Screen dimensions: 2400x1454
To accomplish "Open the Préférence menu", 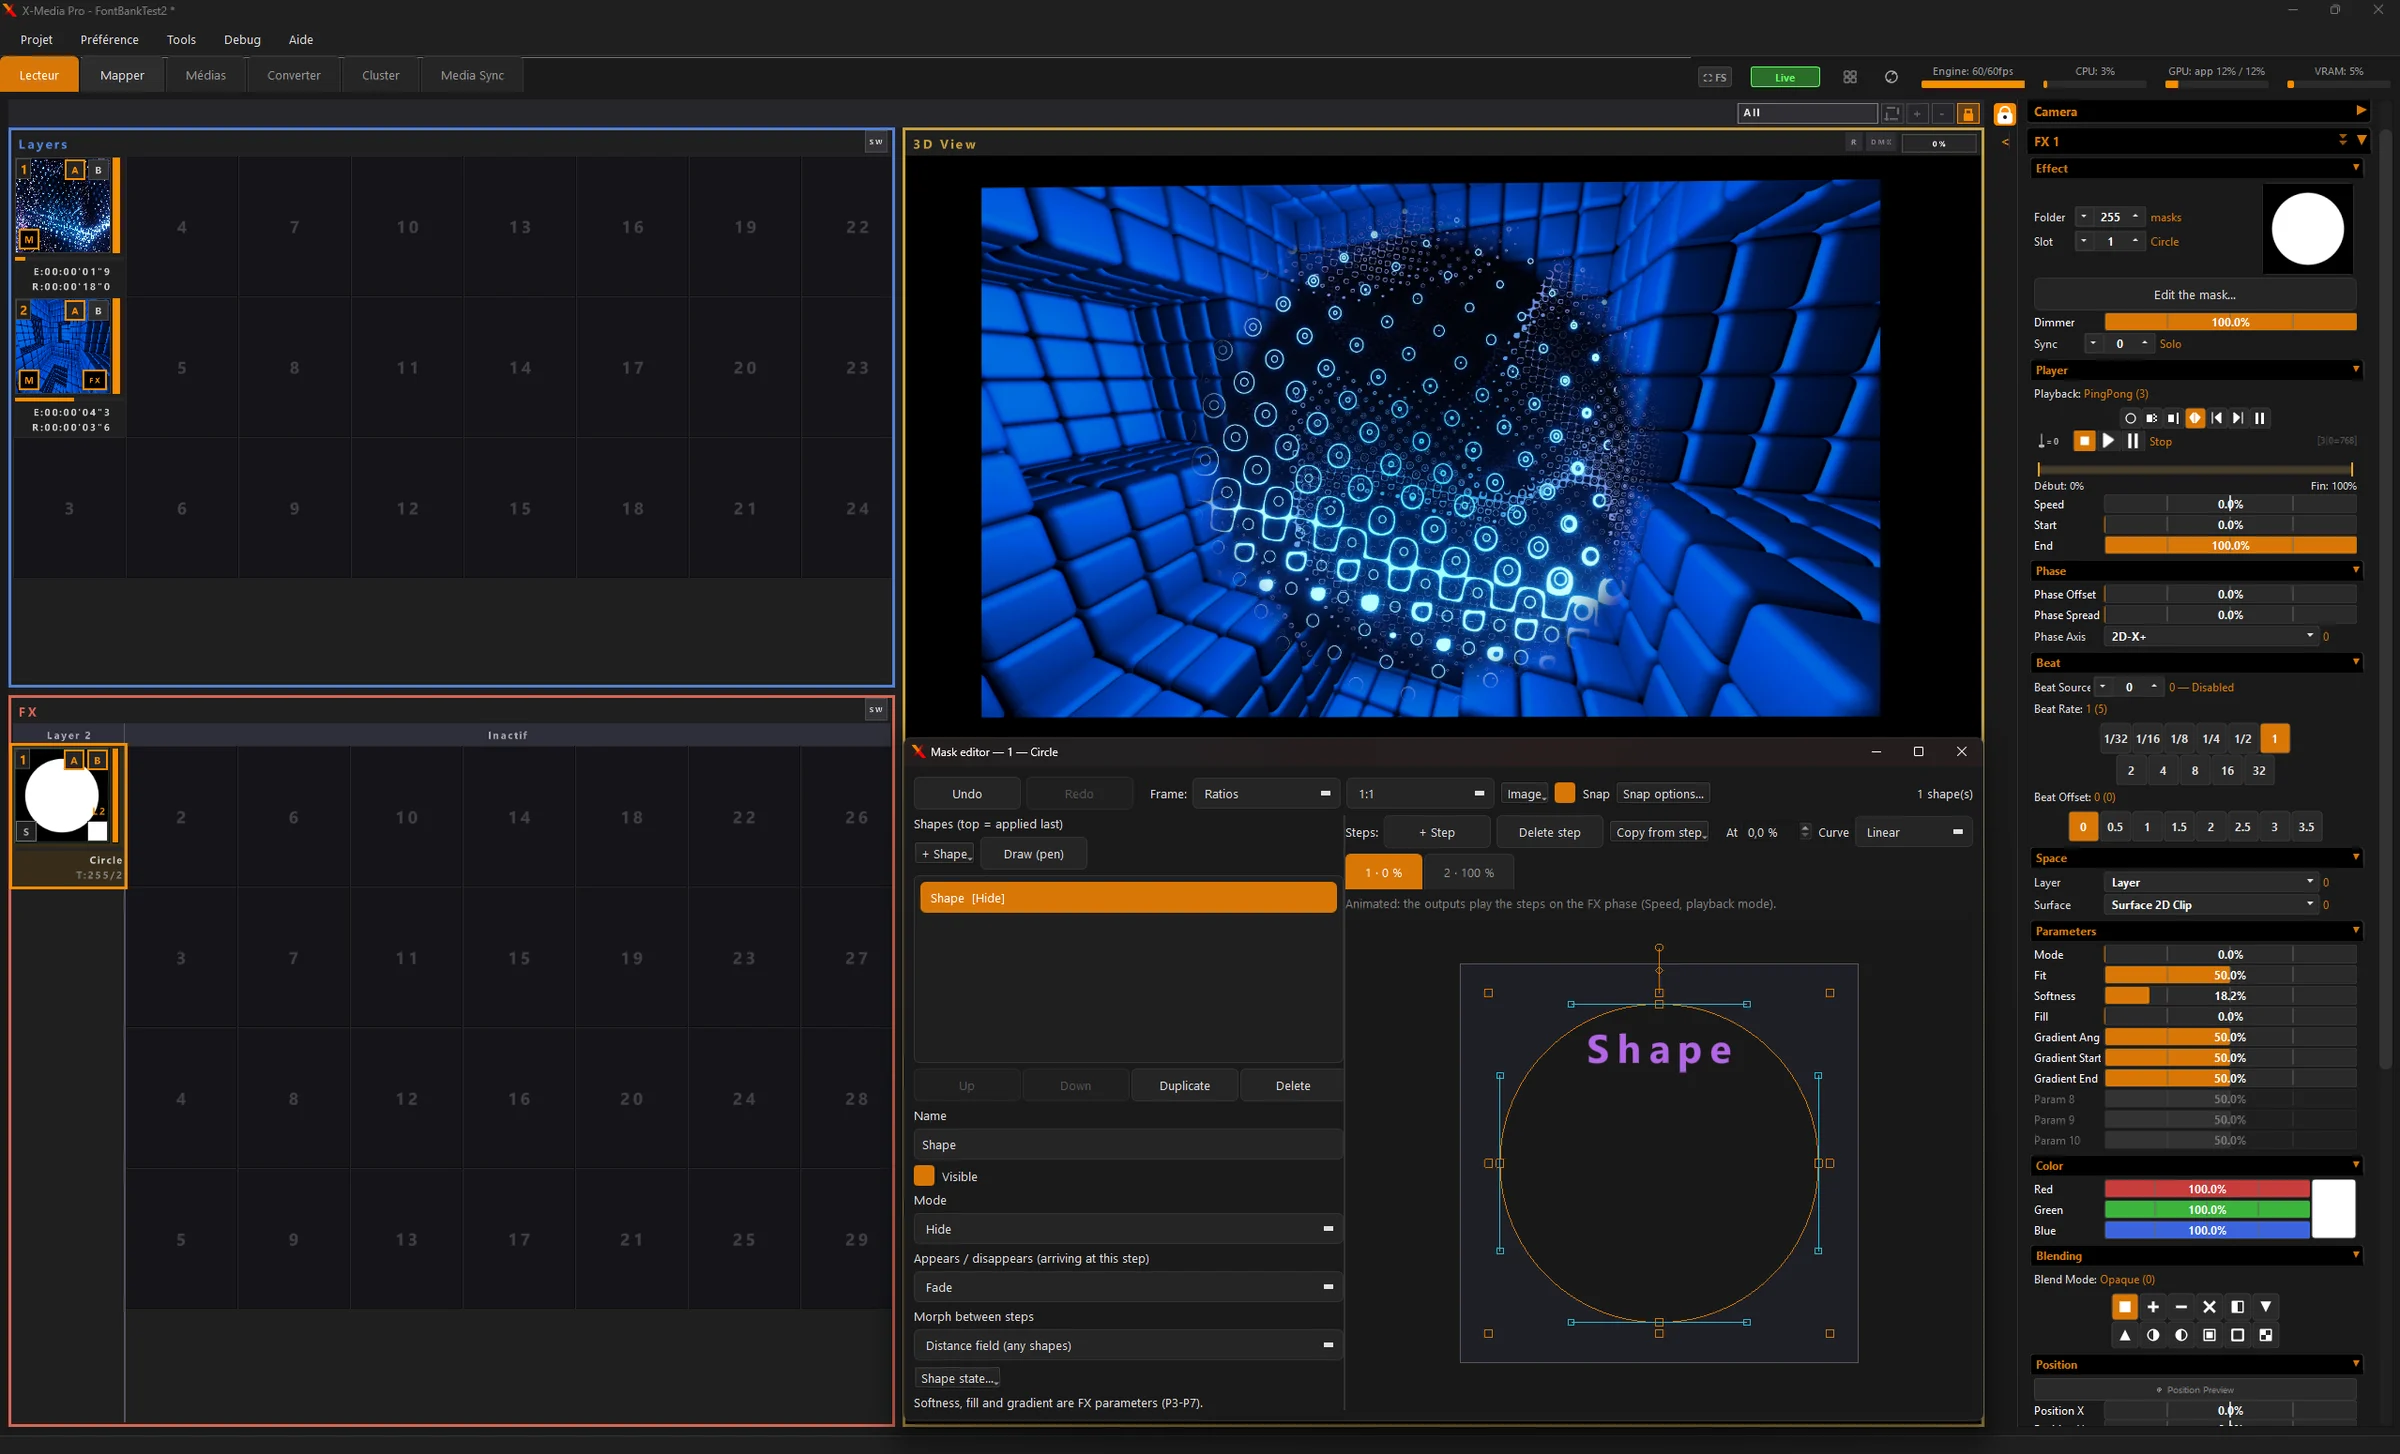I will (109, 40).
